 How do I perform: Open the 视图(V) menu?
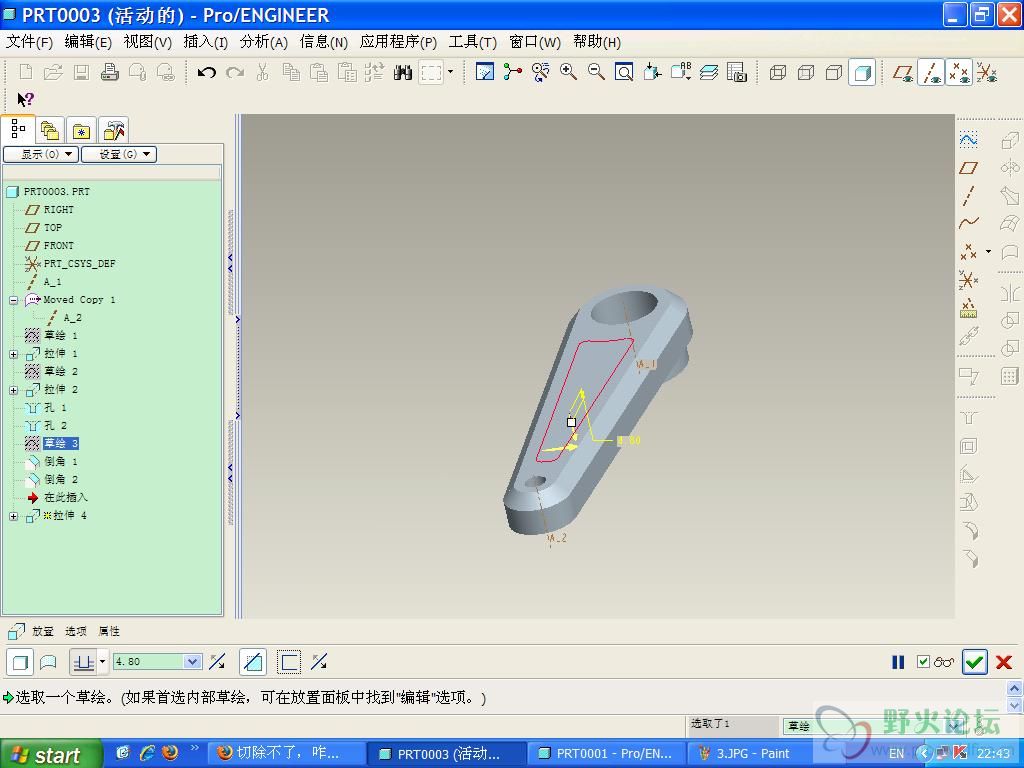148,42
